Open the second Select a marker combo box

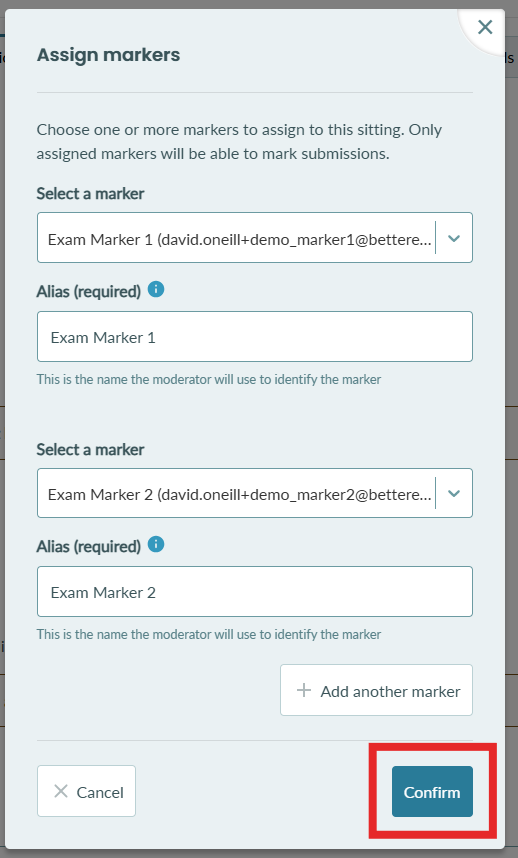[255, 493]
